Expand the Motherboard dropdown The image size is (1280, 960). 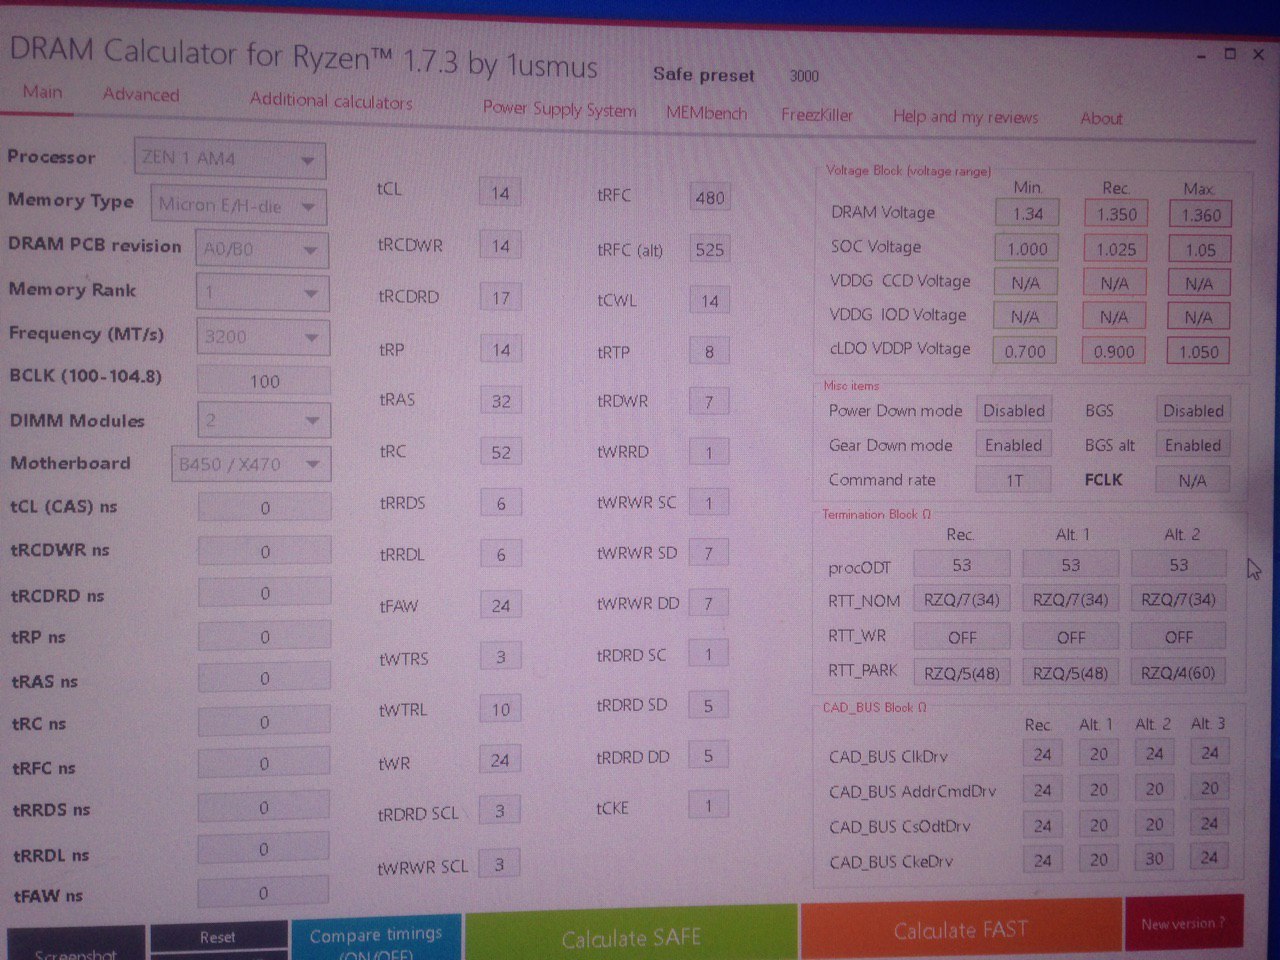tap(251, 464)
